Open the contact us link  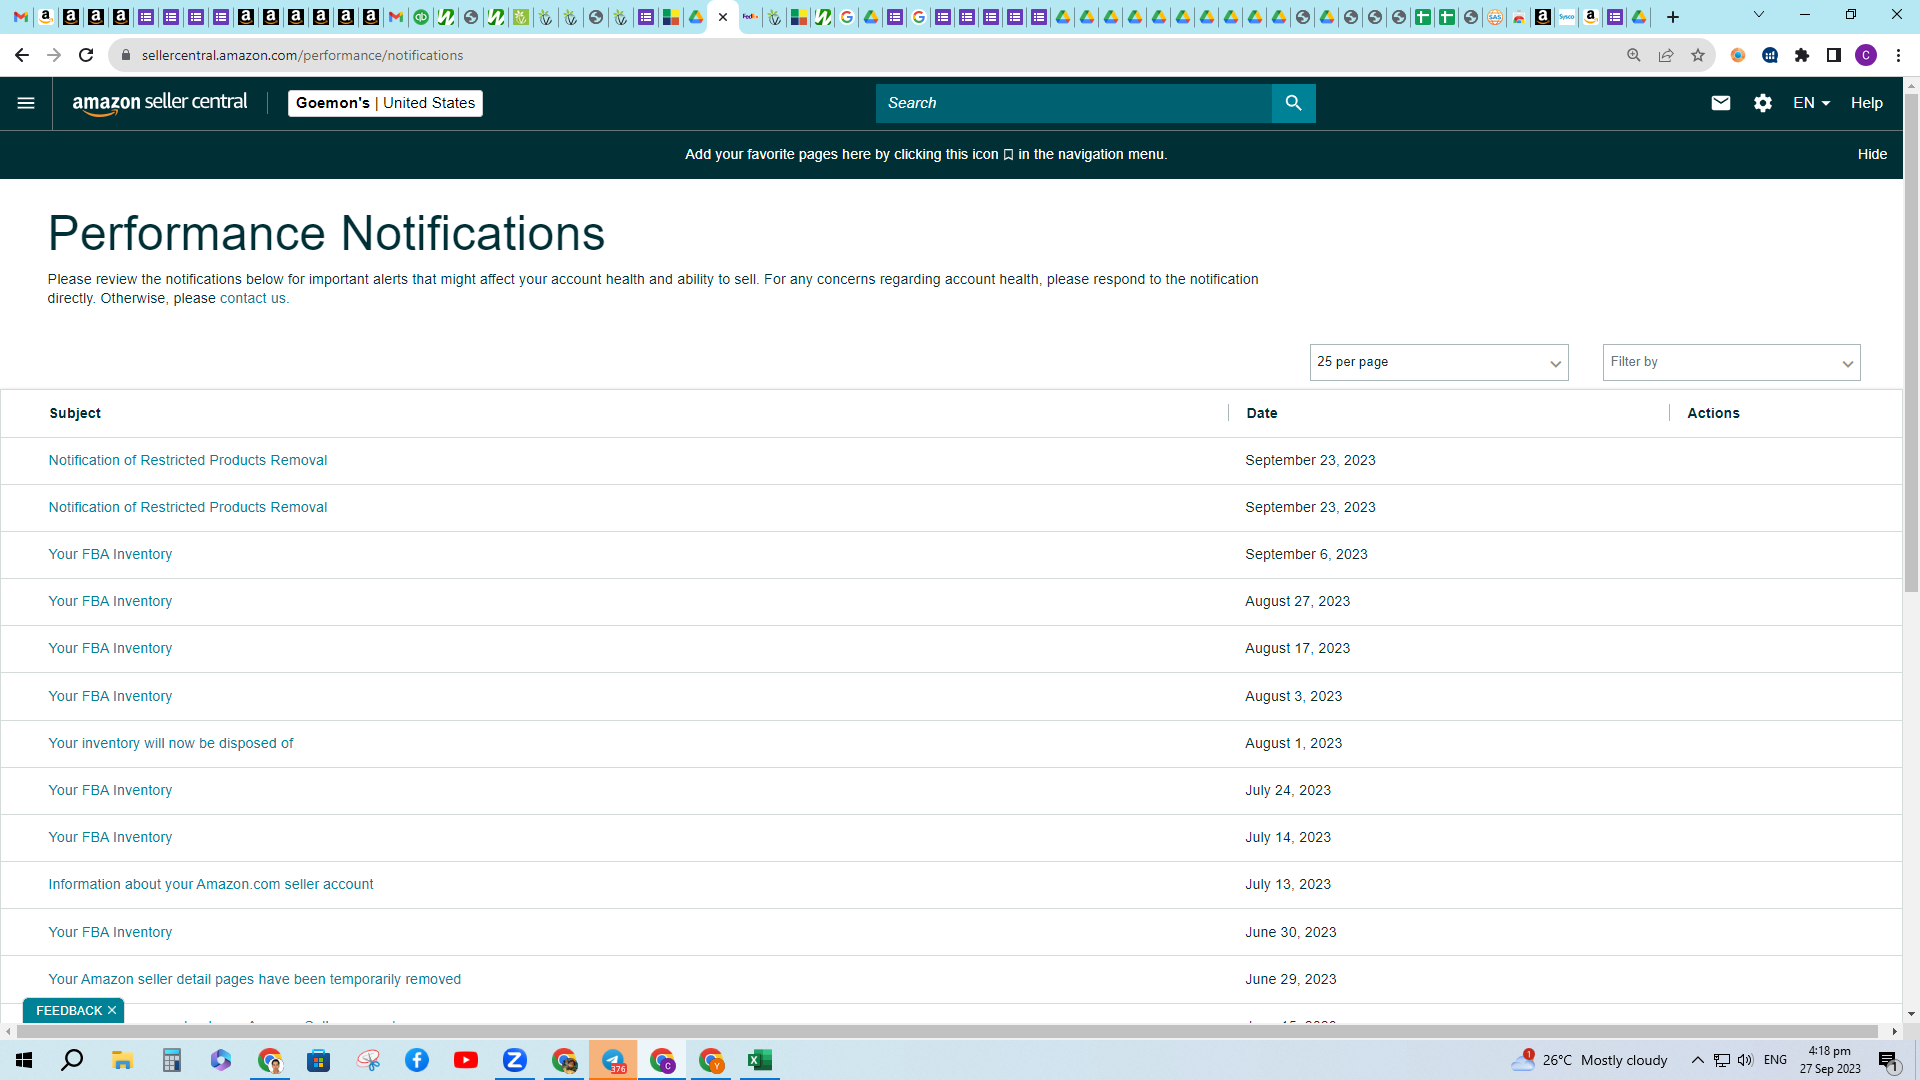pos(252,298)
